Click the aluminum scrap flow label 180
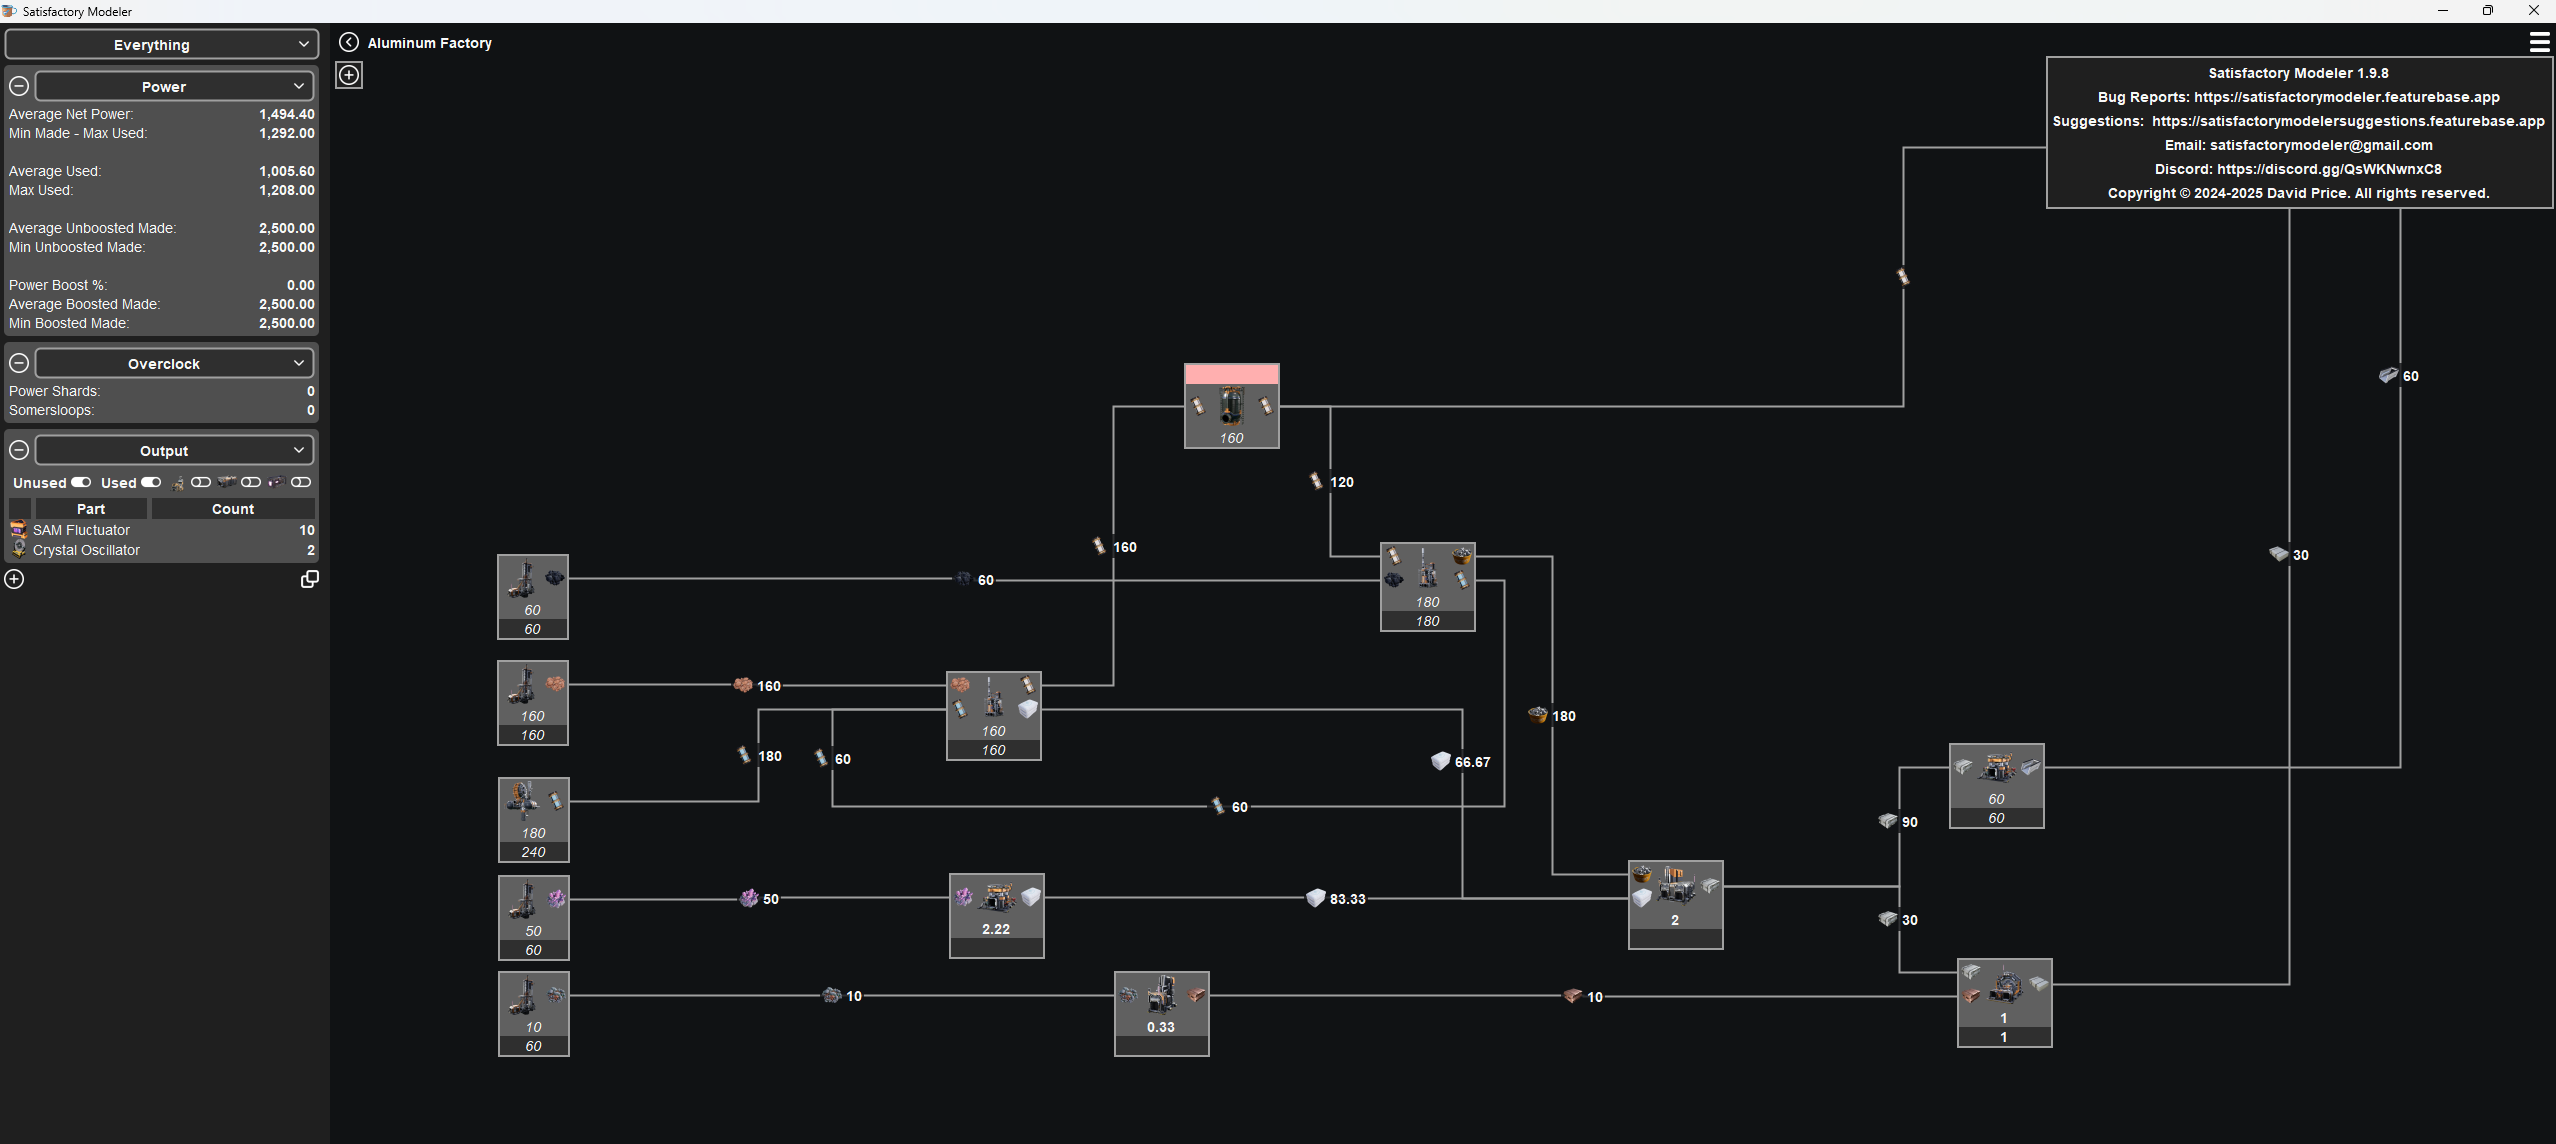This screenshot has width=2556, height=1144. [x=1564, y=716]
